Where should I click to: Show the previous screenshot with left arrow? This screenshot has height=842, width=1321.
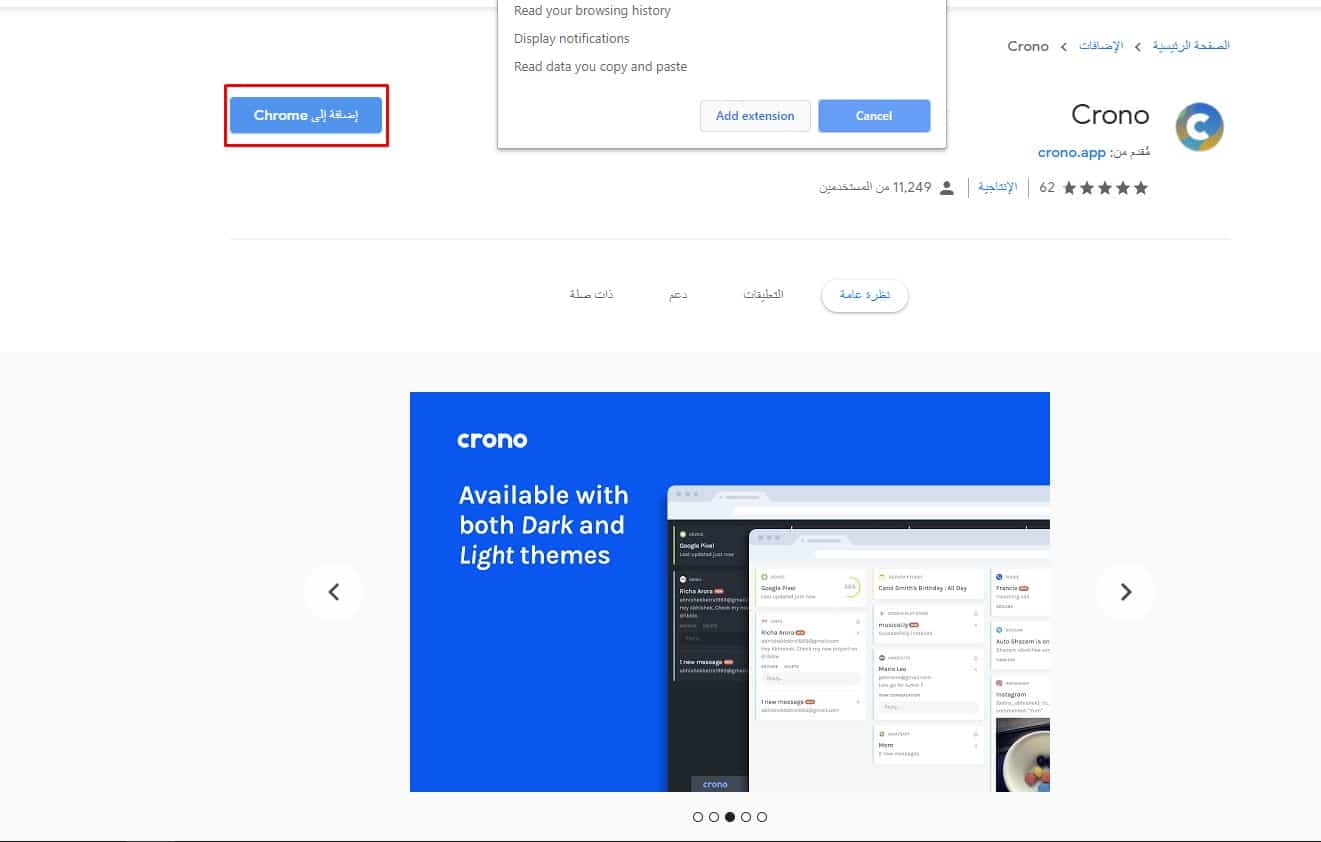pyautogui.click(x=334, y=592)
